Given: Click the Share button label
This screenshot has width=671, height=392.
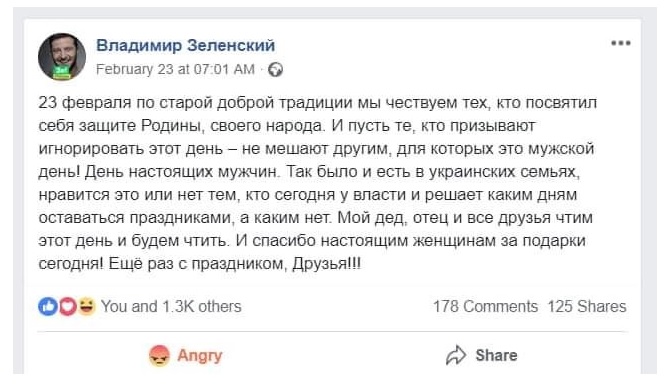Looking at the screenshot, I should point(496,355).
